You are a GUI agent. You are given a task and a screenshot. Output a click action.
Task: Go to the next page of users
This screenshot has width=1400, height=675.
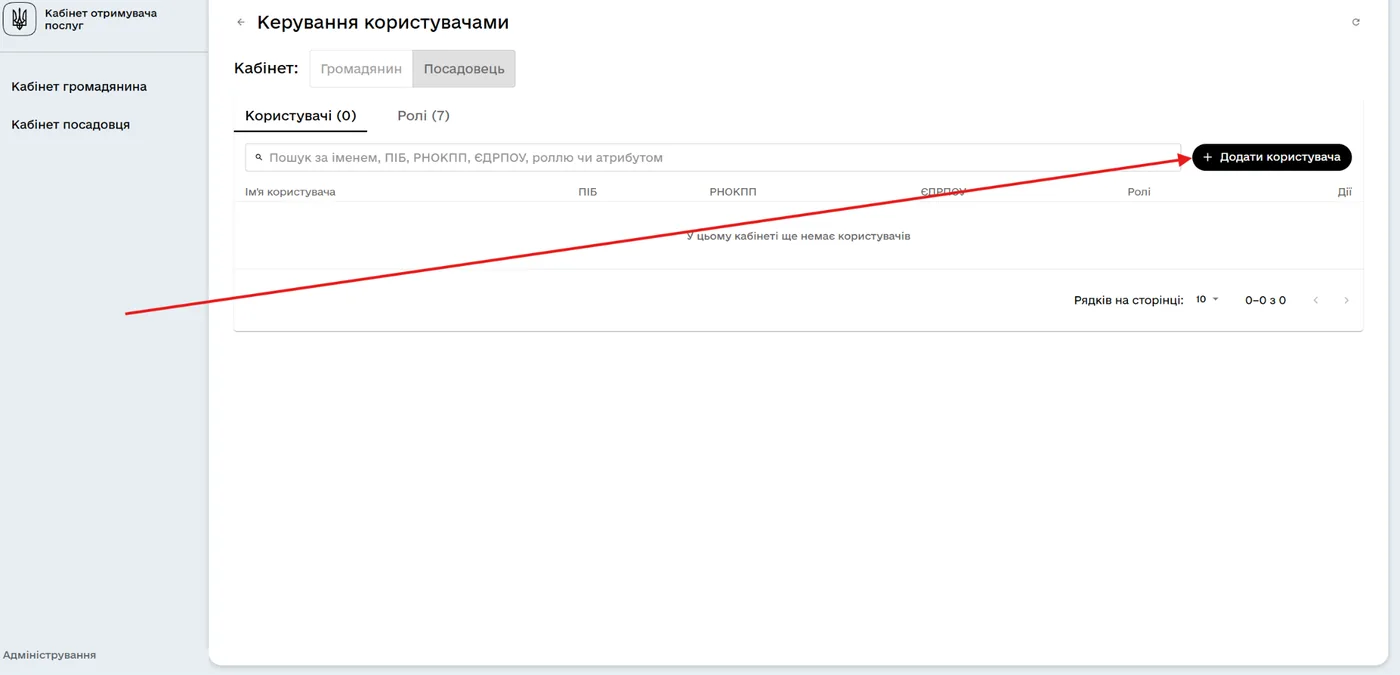pyautogui.click(x=1347, y=300)
